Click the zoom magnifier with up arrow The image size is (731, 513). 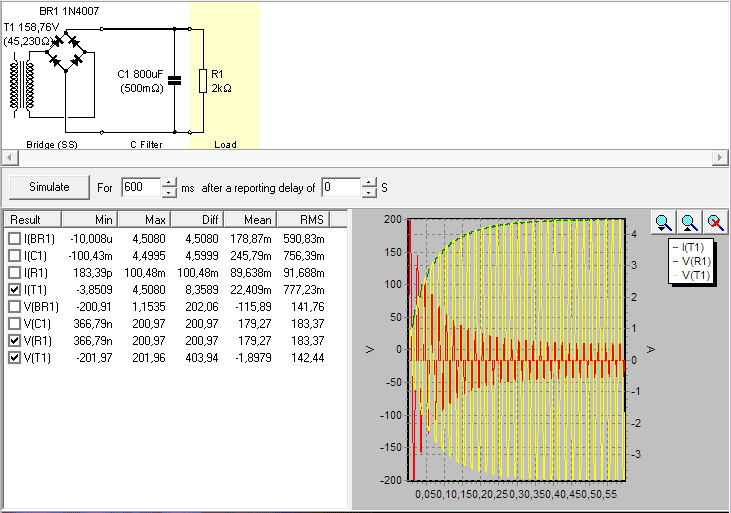tap(689, 222)
